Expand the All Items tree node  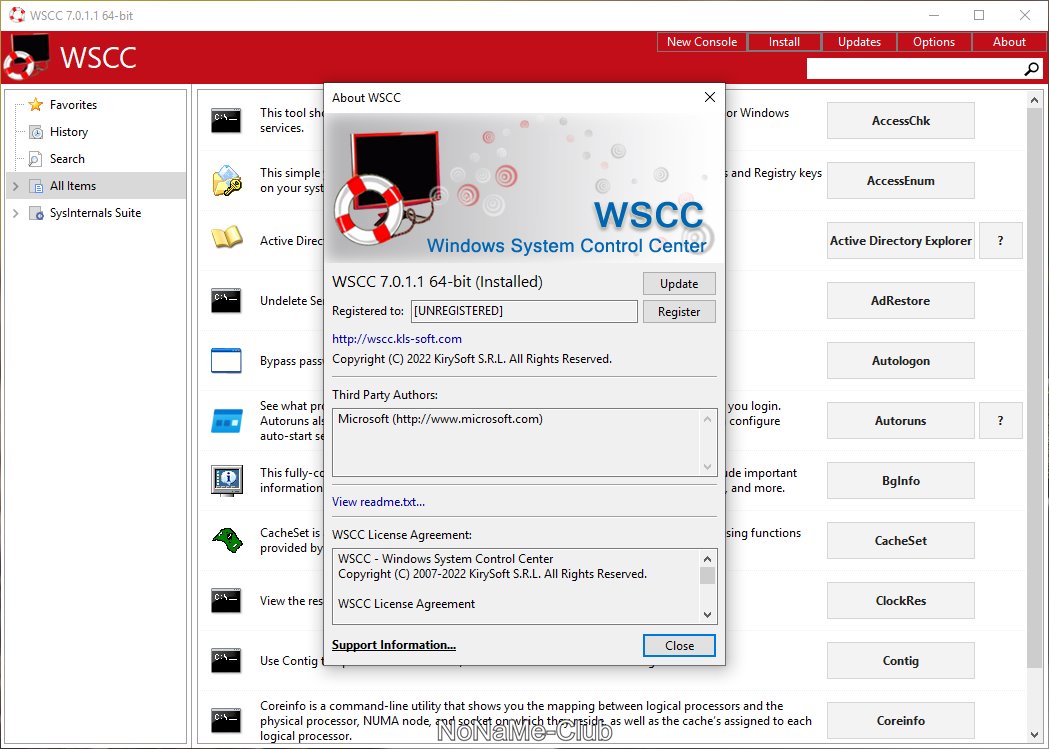pyautogui.click(x=16, y=186)
